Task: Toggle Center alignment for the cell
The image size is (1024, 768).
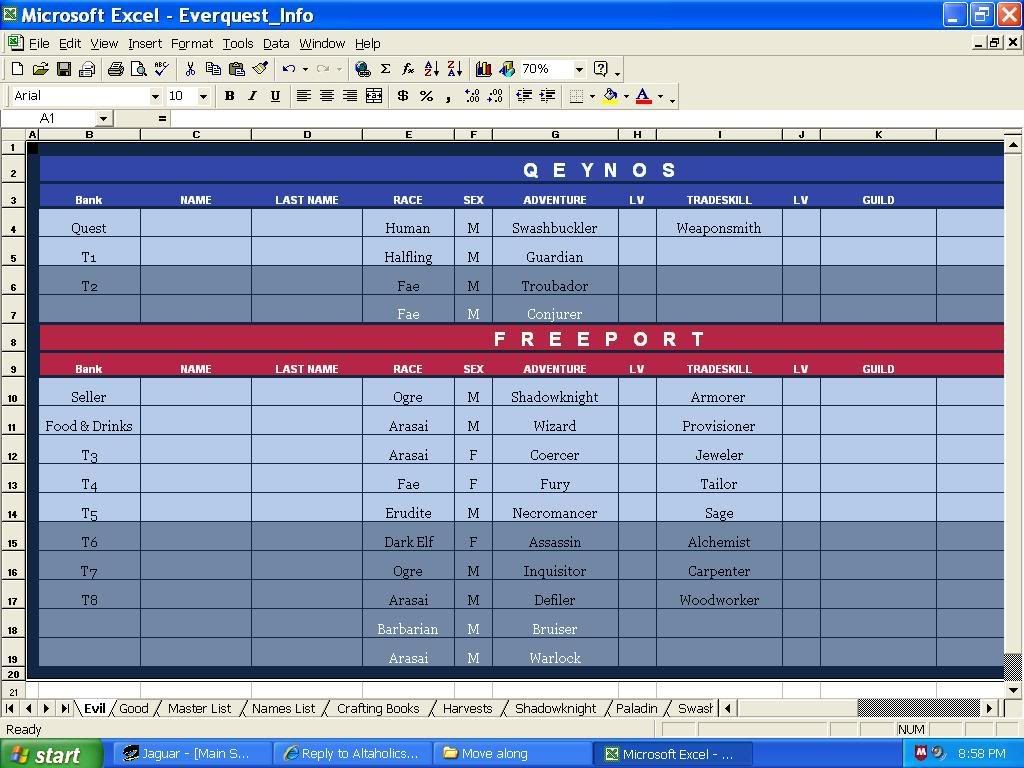Action: tap(327, 96)
